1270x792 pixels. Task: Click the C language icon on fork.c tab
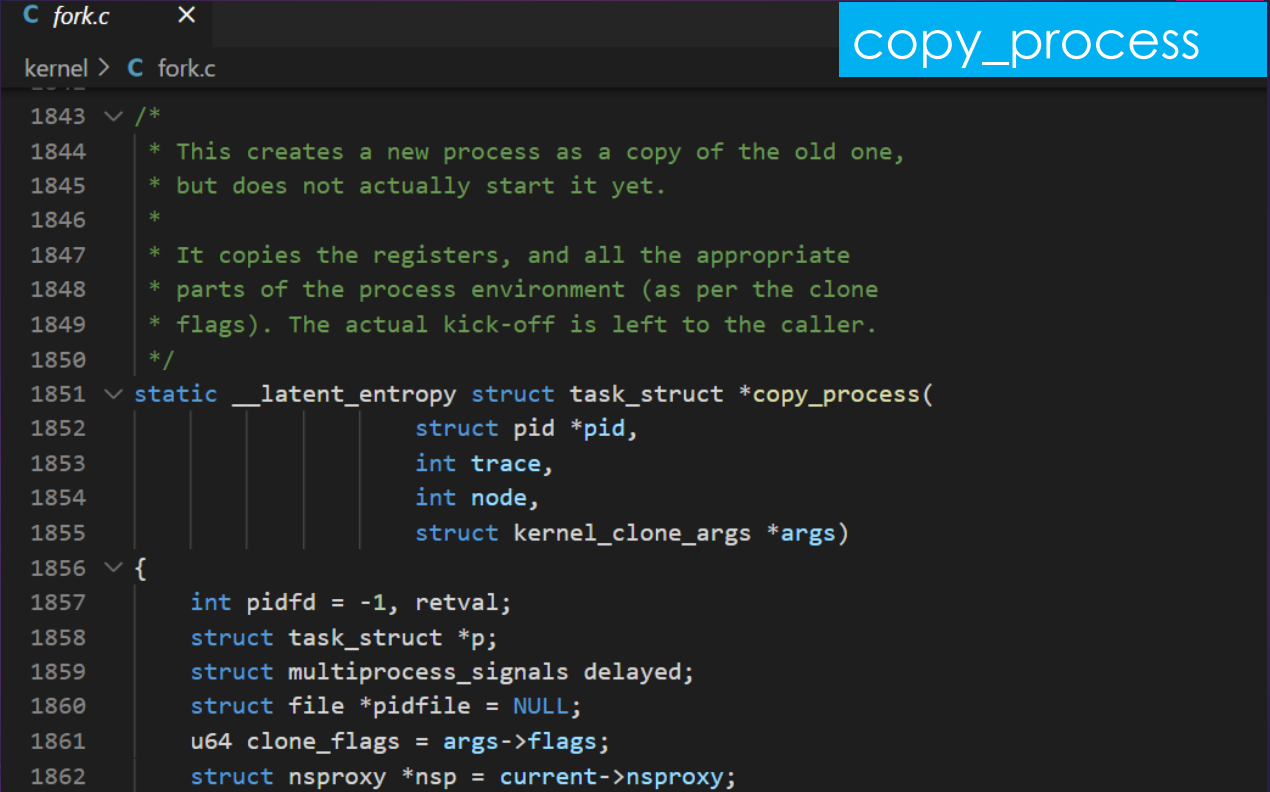tap(30, 16)
